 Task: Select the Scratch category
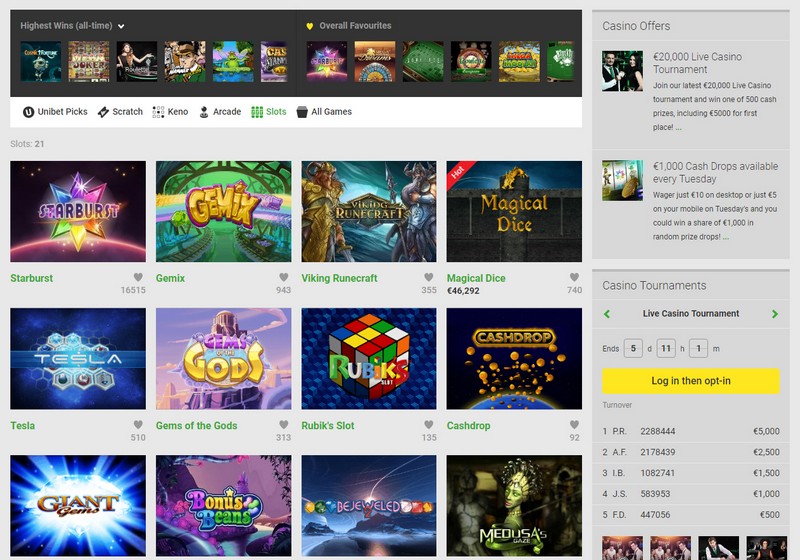(x=120, y=112)
